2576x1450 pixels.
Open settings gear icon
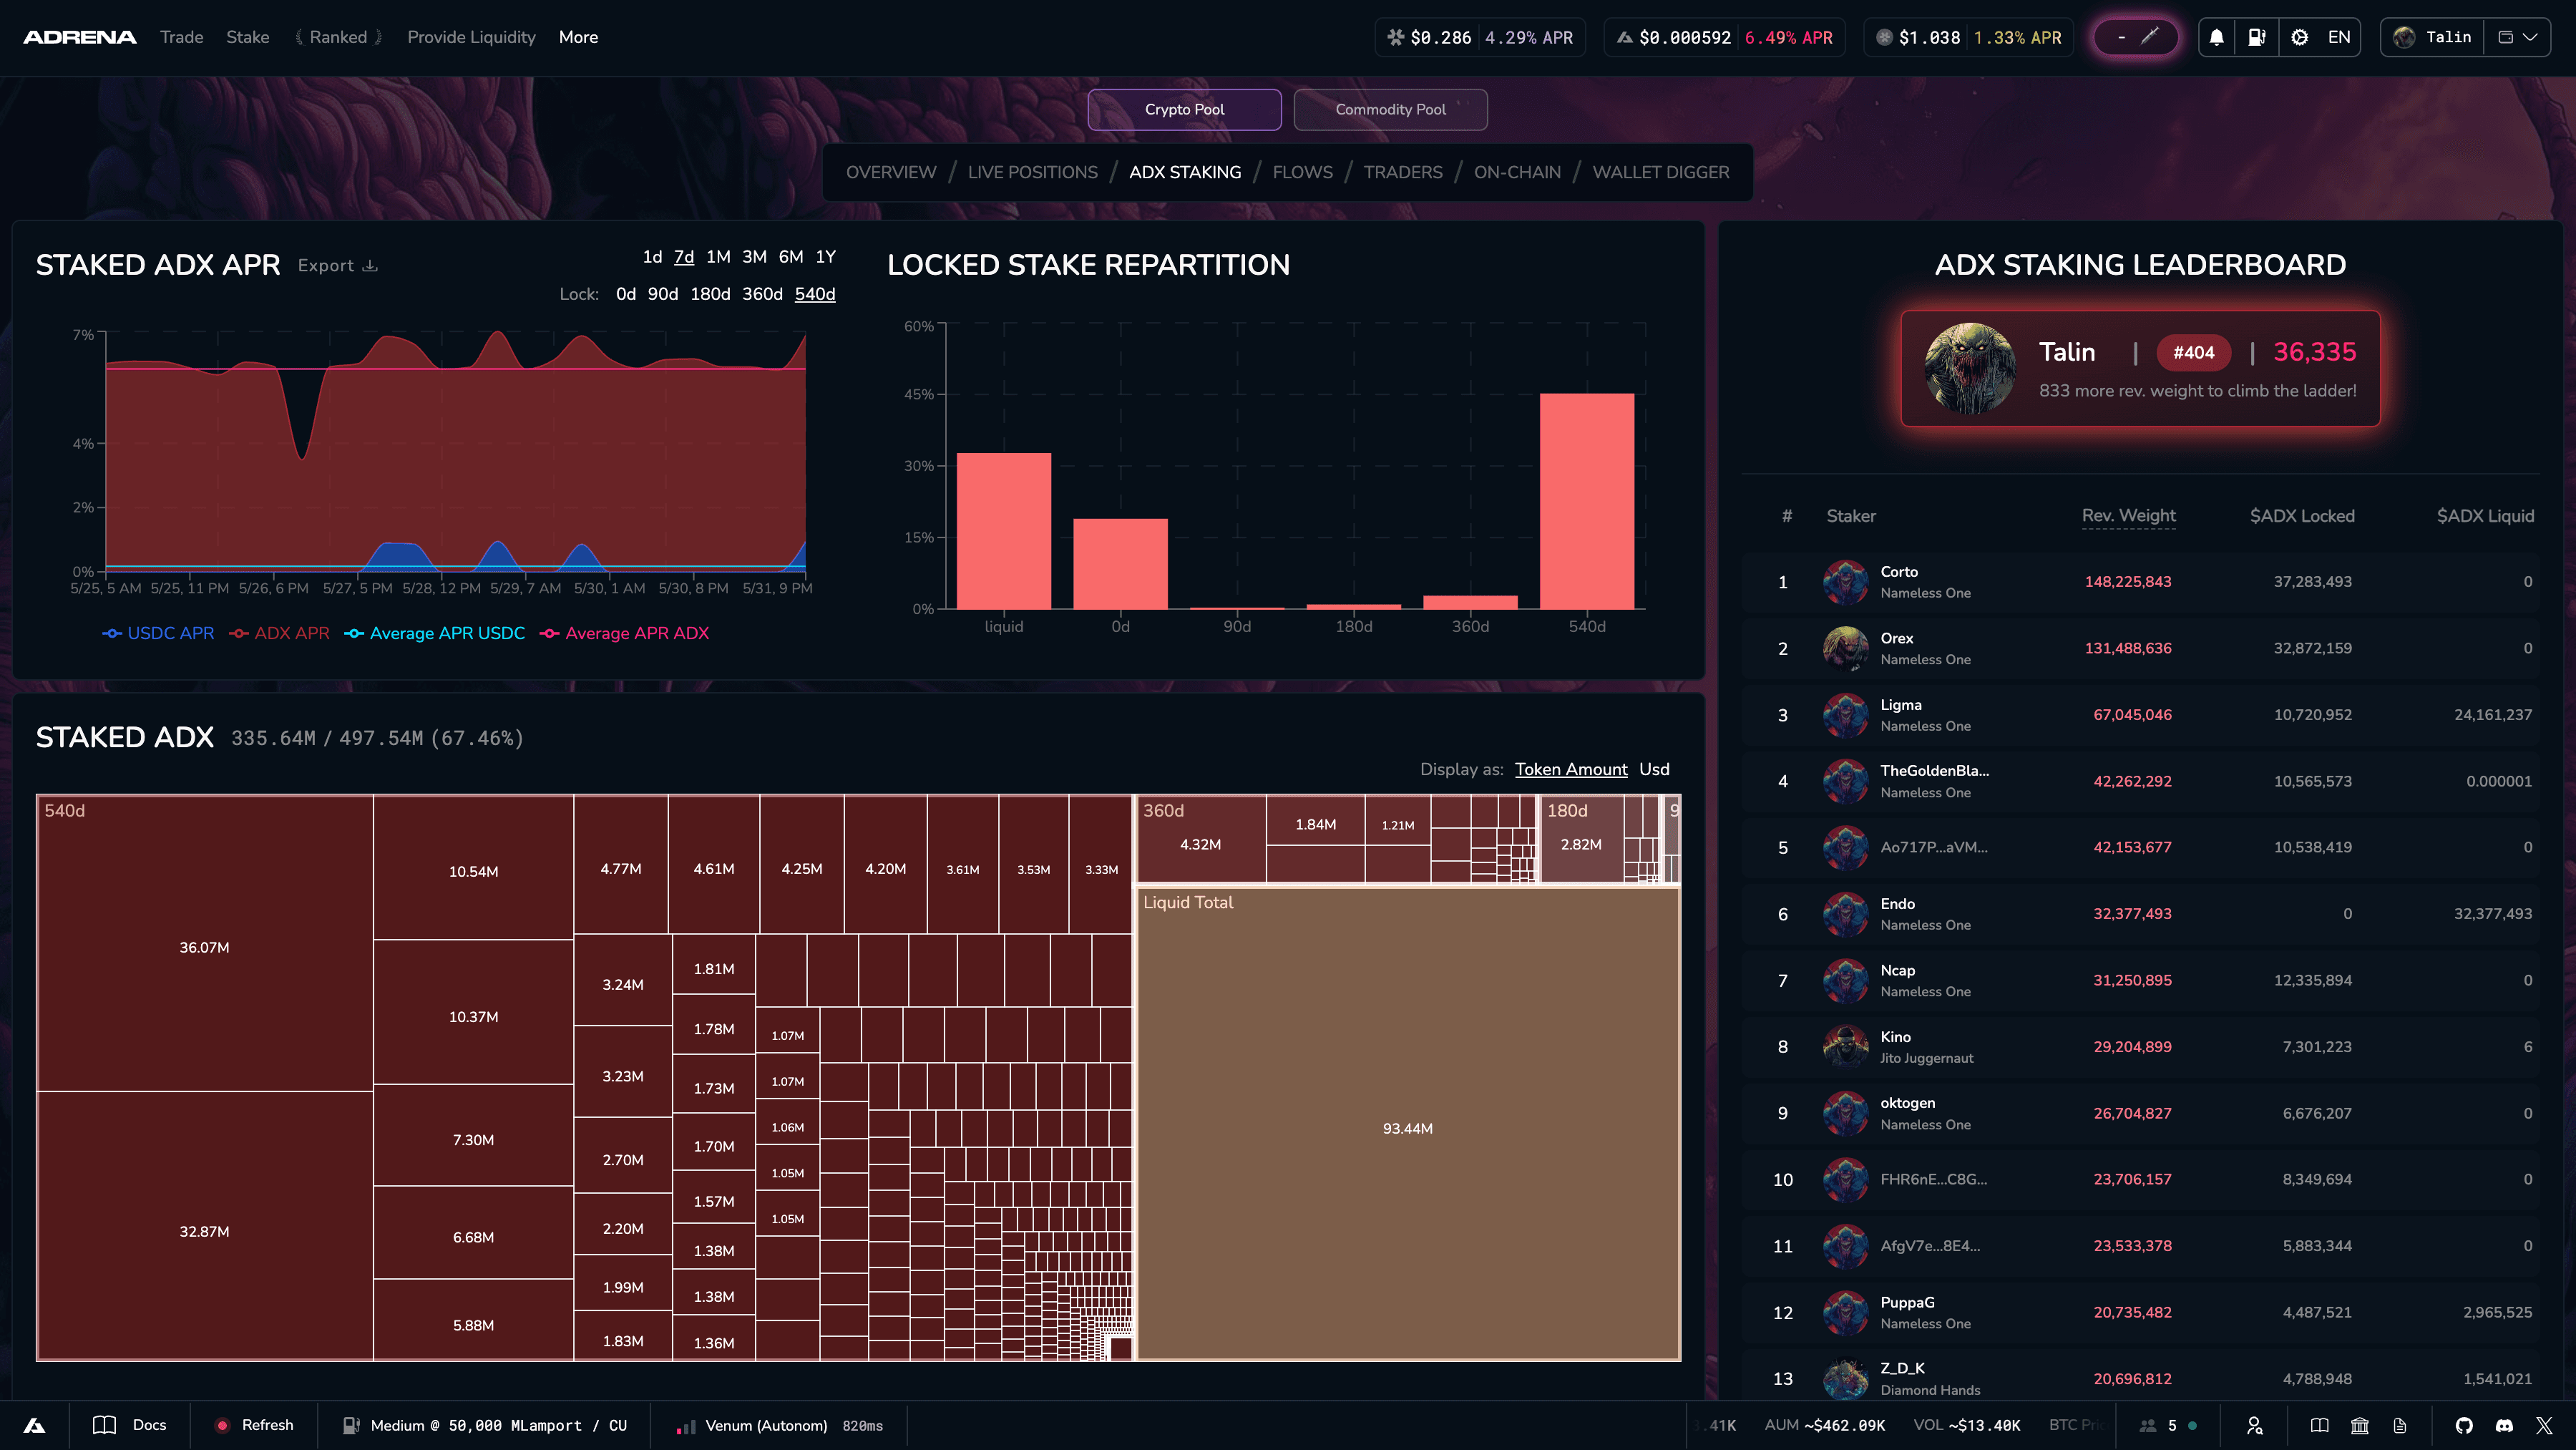(2299, 37)
